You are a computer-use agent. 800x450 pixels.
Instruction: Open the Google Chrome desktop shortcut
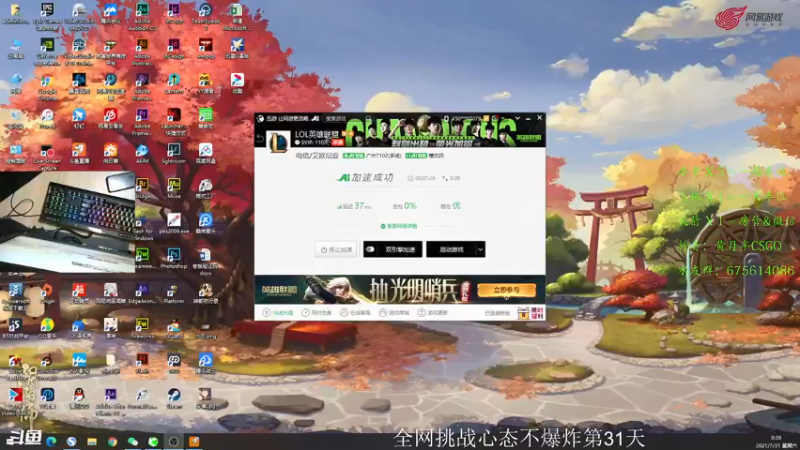point(47,87)
